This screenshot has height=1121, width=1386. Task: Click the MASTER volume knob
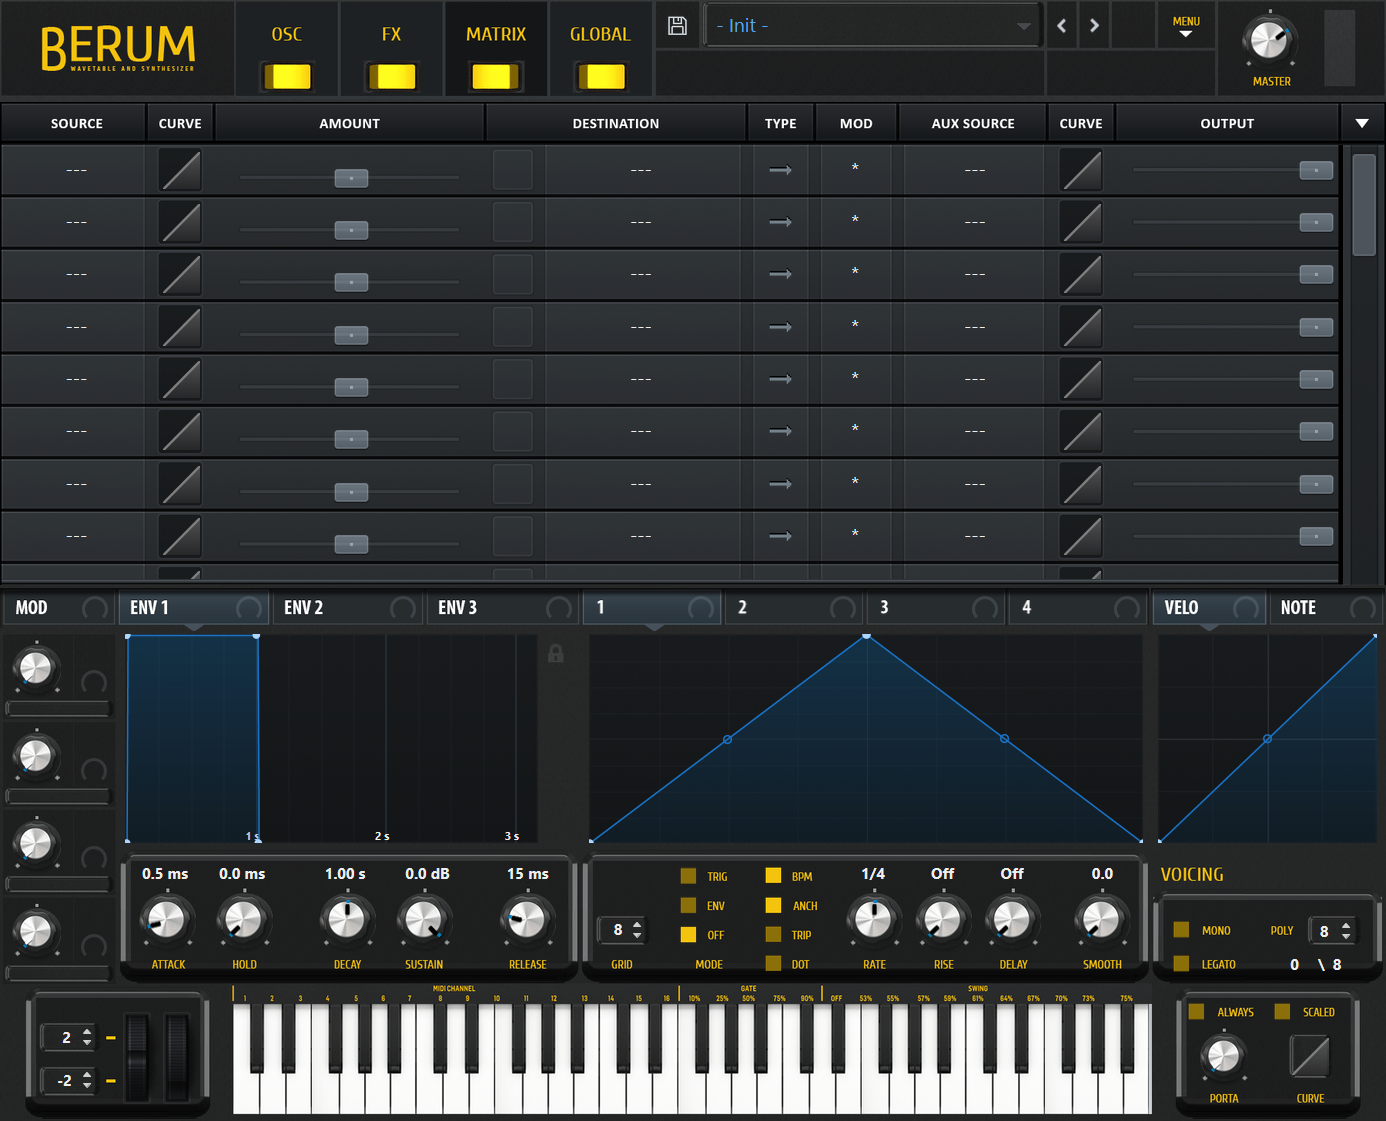click(1269, 40)
